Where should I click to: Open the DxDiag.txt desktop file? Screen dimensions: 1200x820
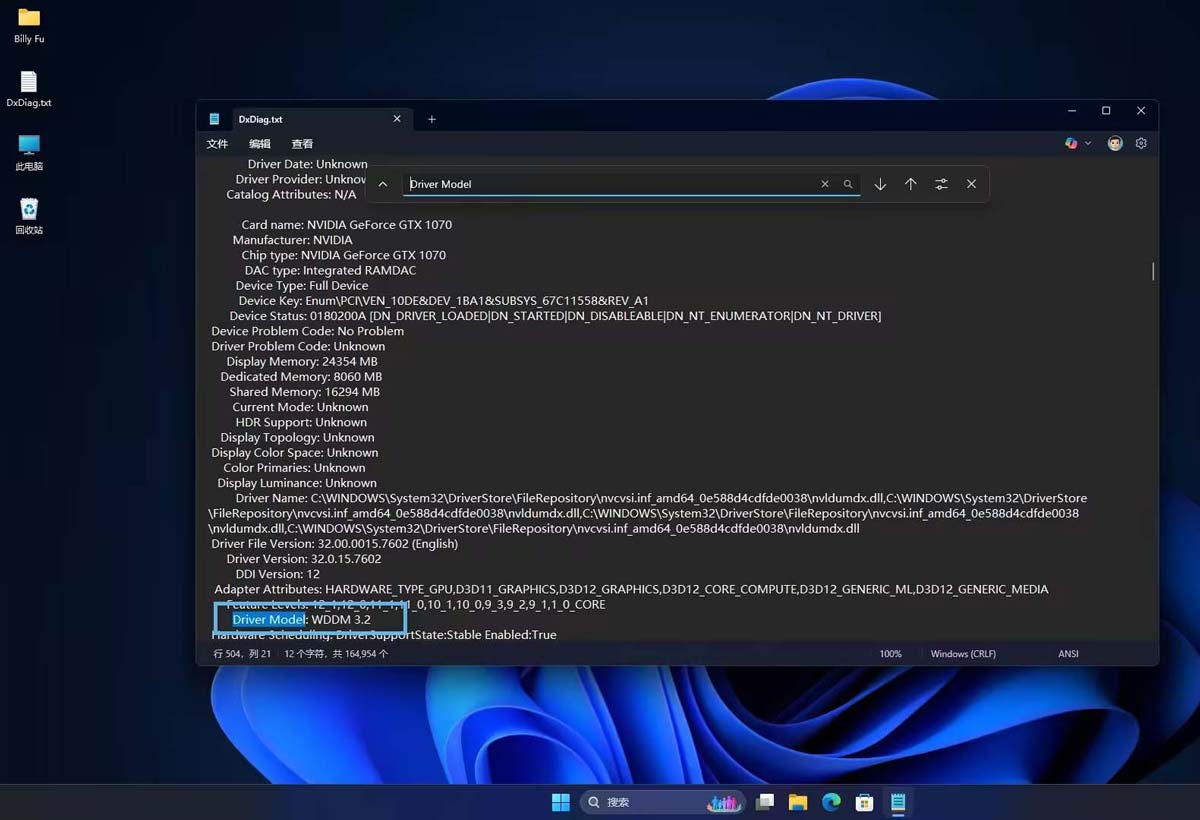(x=29, y=89)
